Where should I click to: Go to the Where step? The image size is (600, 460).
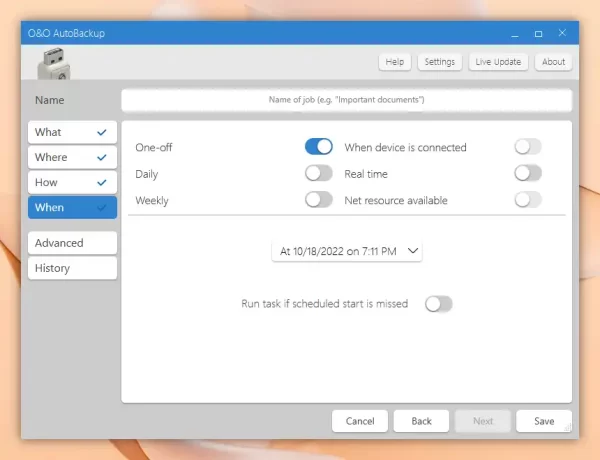pos(72,157)
